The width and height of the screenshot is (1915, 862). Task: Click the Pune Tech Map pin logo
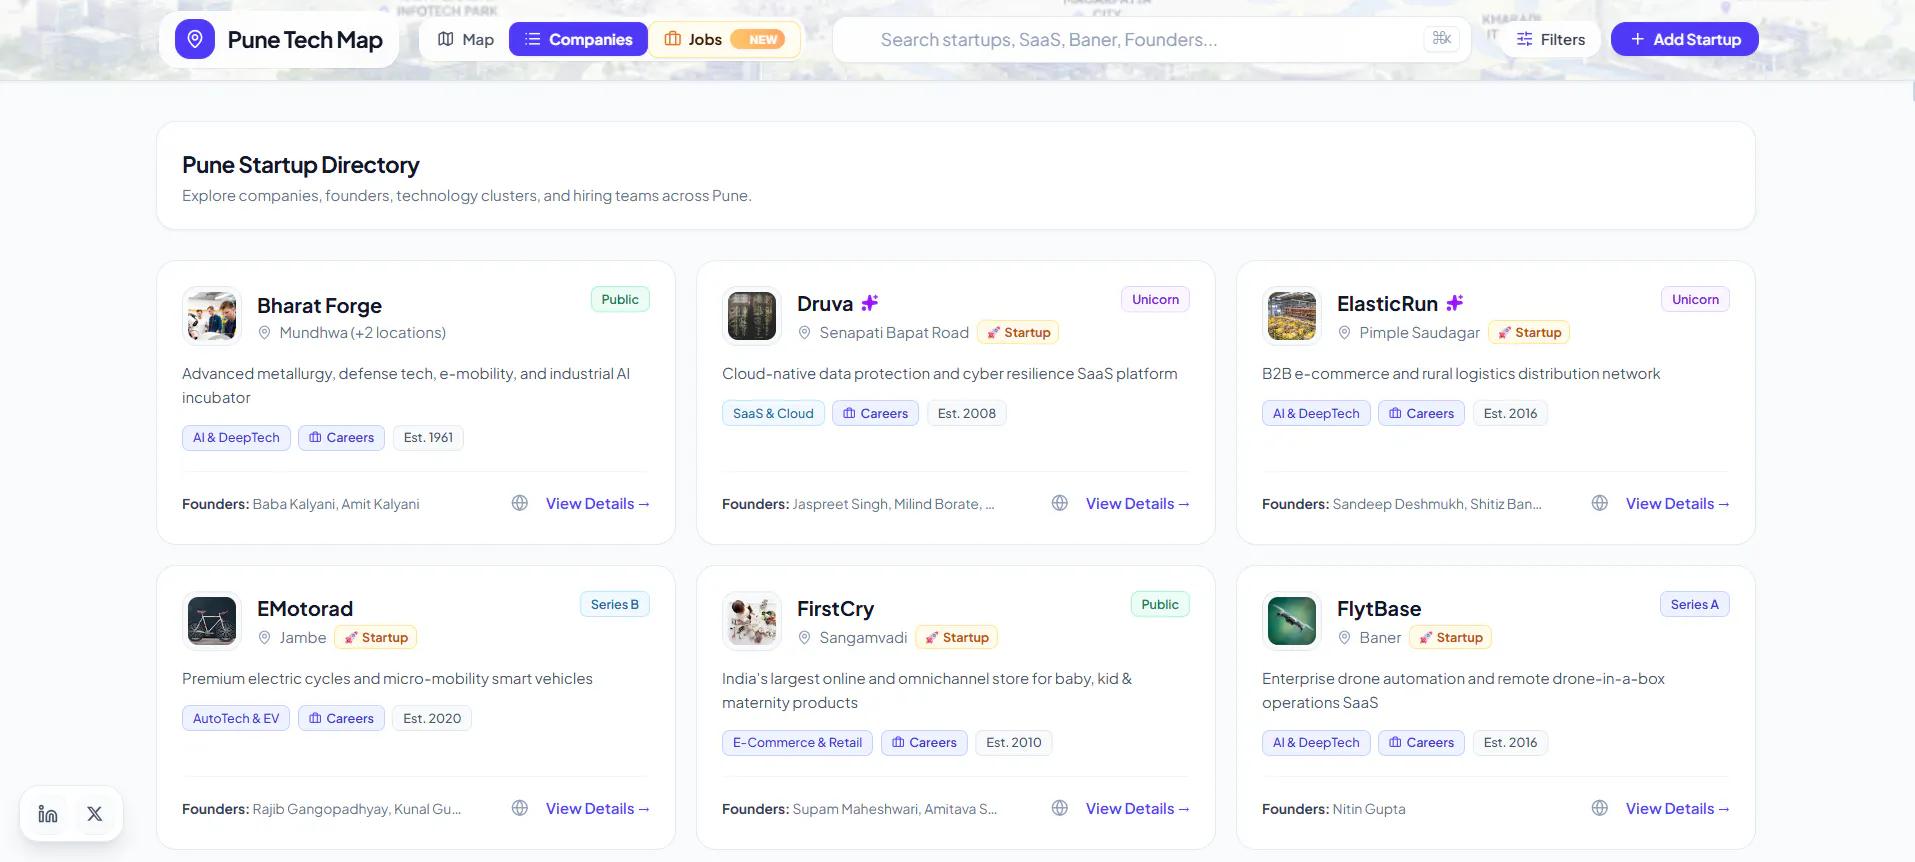tap(195, 39)
